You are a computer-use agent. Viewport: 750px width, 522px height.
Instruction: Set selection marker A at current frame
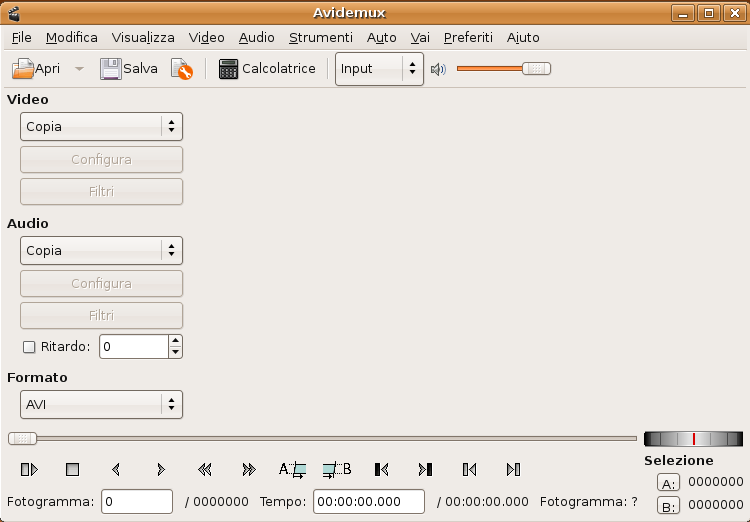[x=292, y=469]
